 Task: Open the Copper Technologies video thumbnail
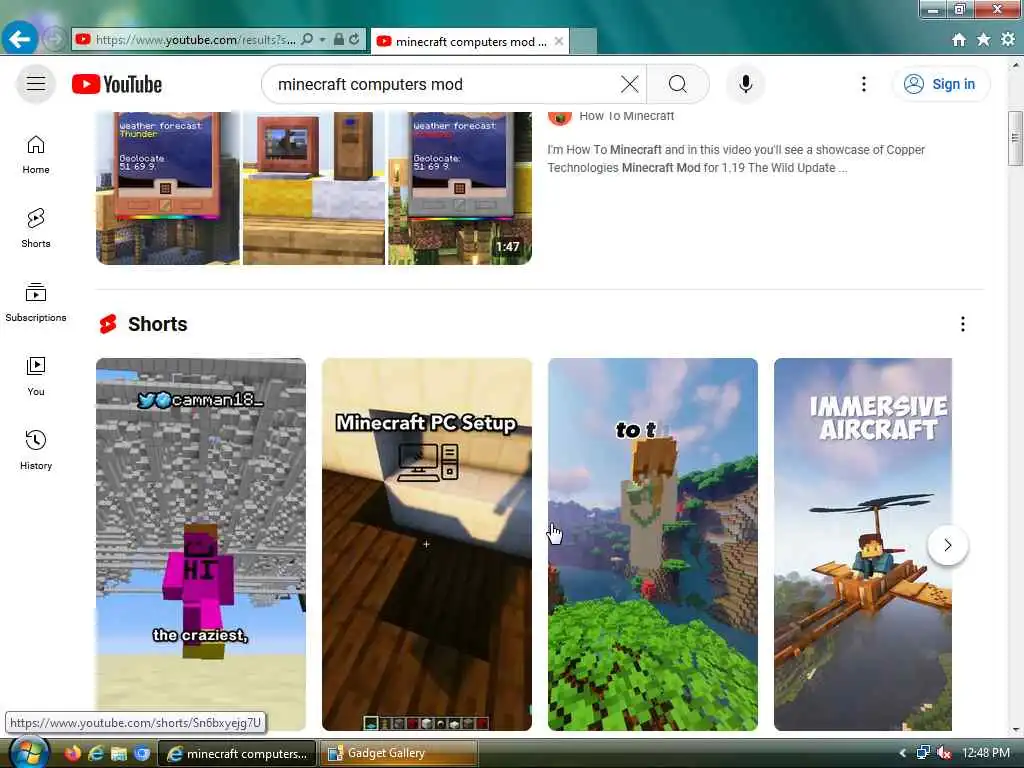[x=314, y=188]
